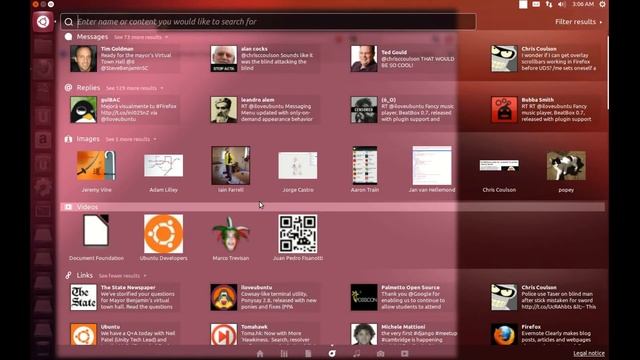Click the Images category icon
This screenshot has width=640, height=360.
(x=68, y=139)
